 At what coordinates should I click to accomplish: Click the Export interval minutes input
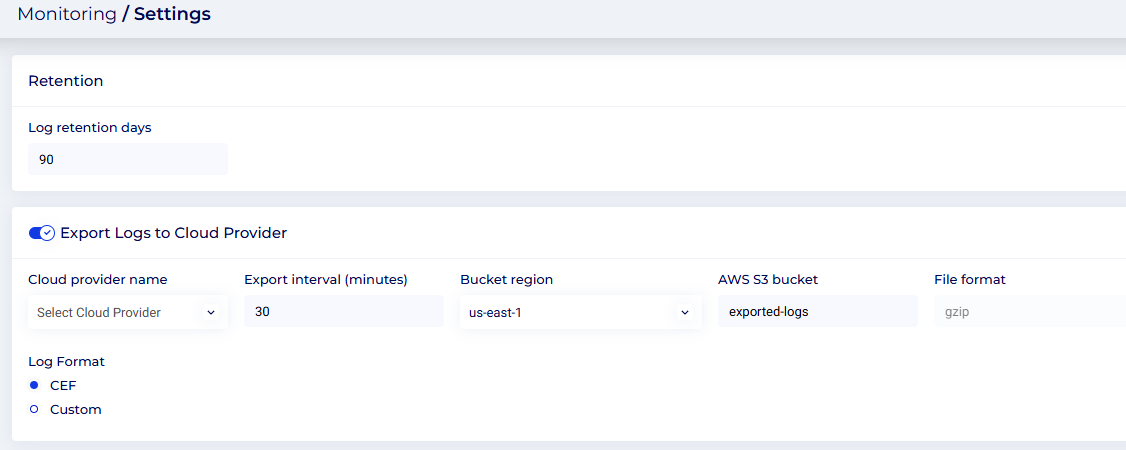(x=343, y=311)
